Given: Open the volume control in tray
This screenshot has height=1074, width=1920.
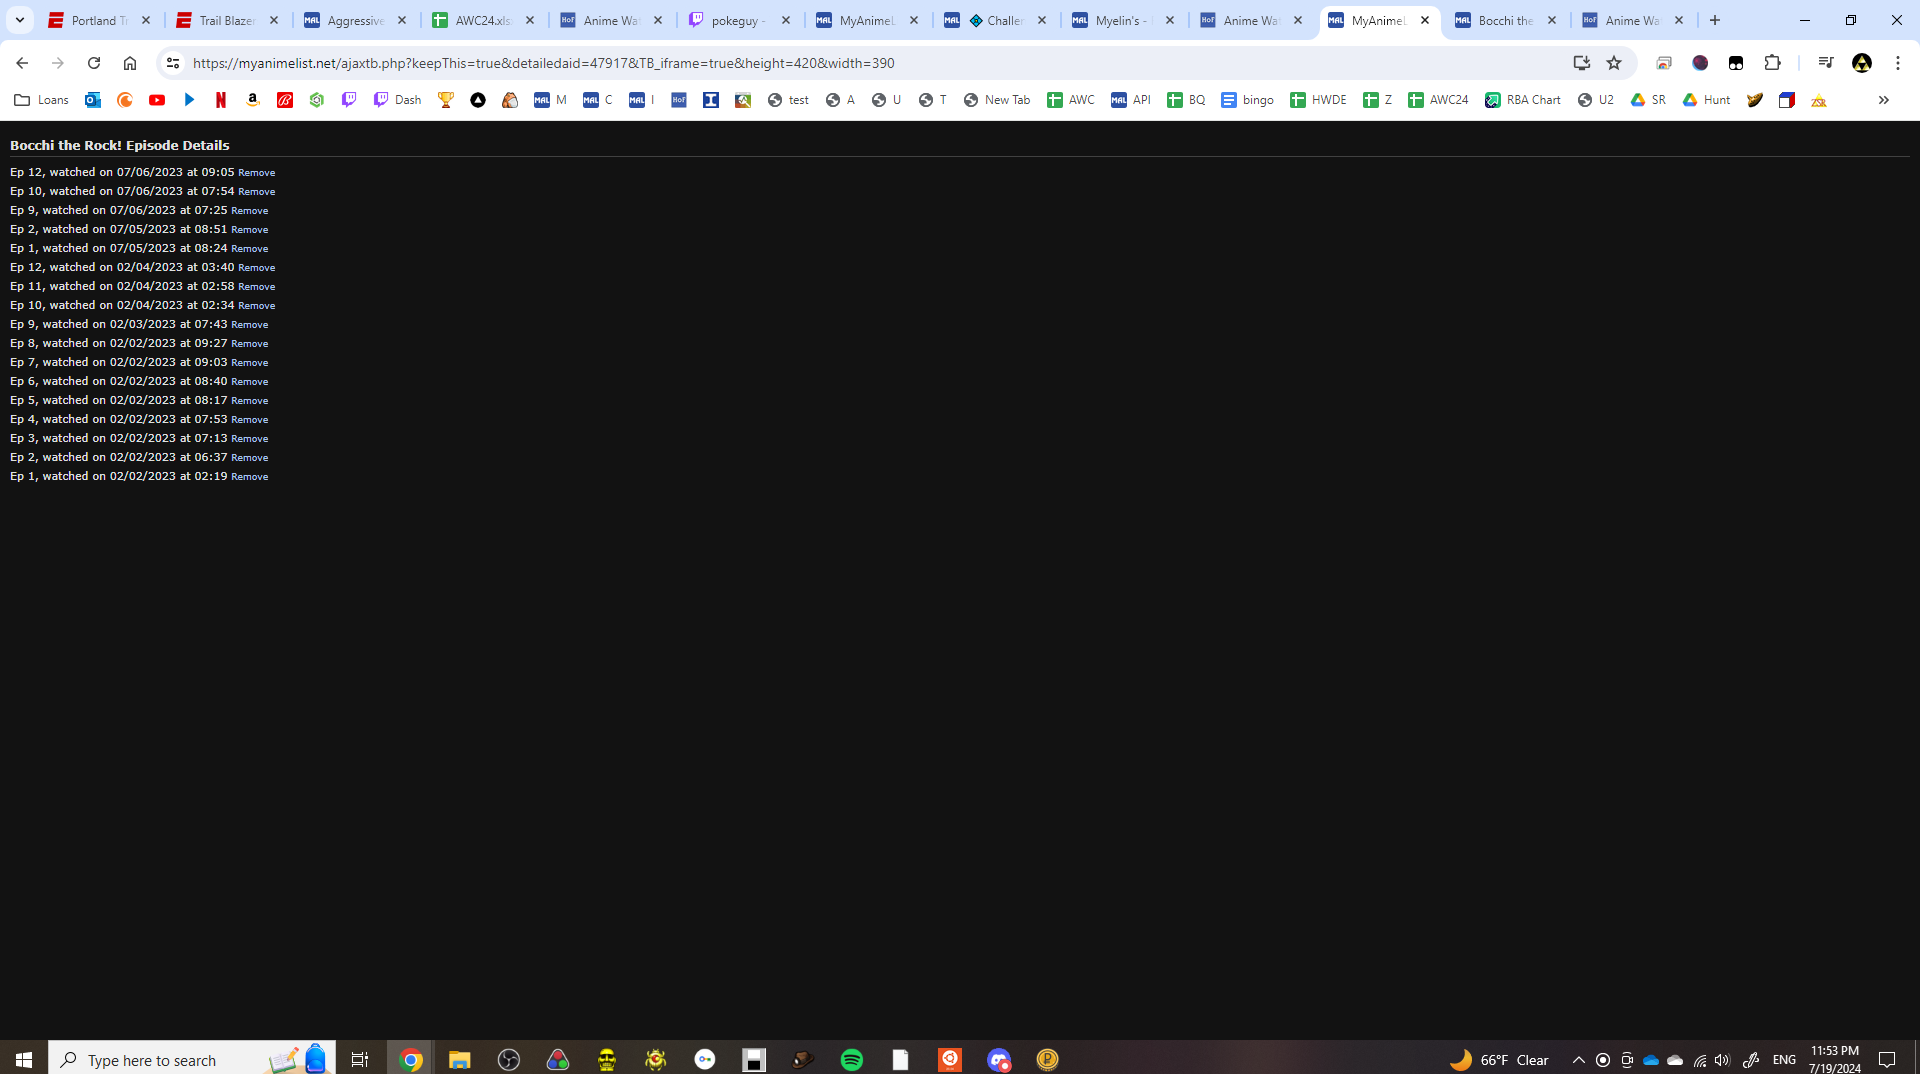Looking at the screenshot, I should (1722, 1060).
